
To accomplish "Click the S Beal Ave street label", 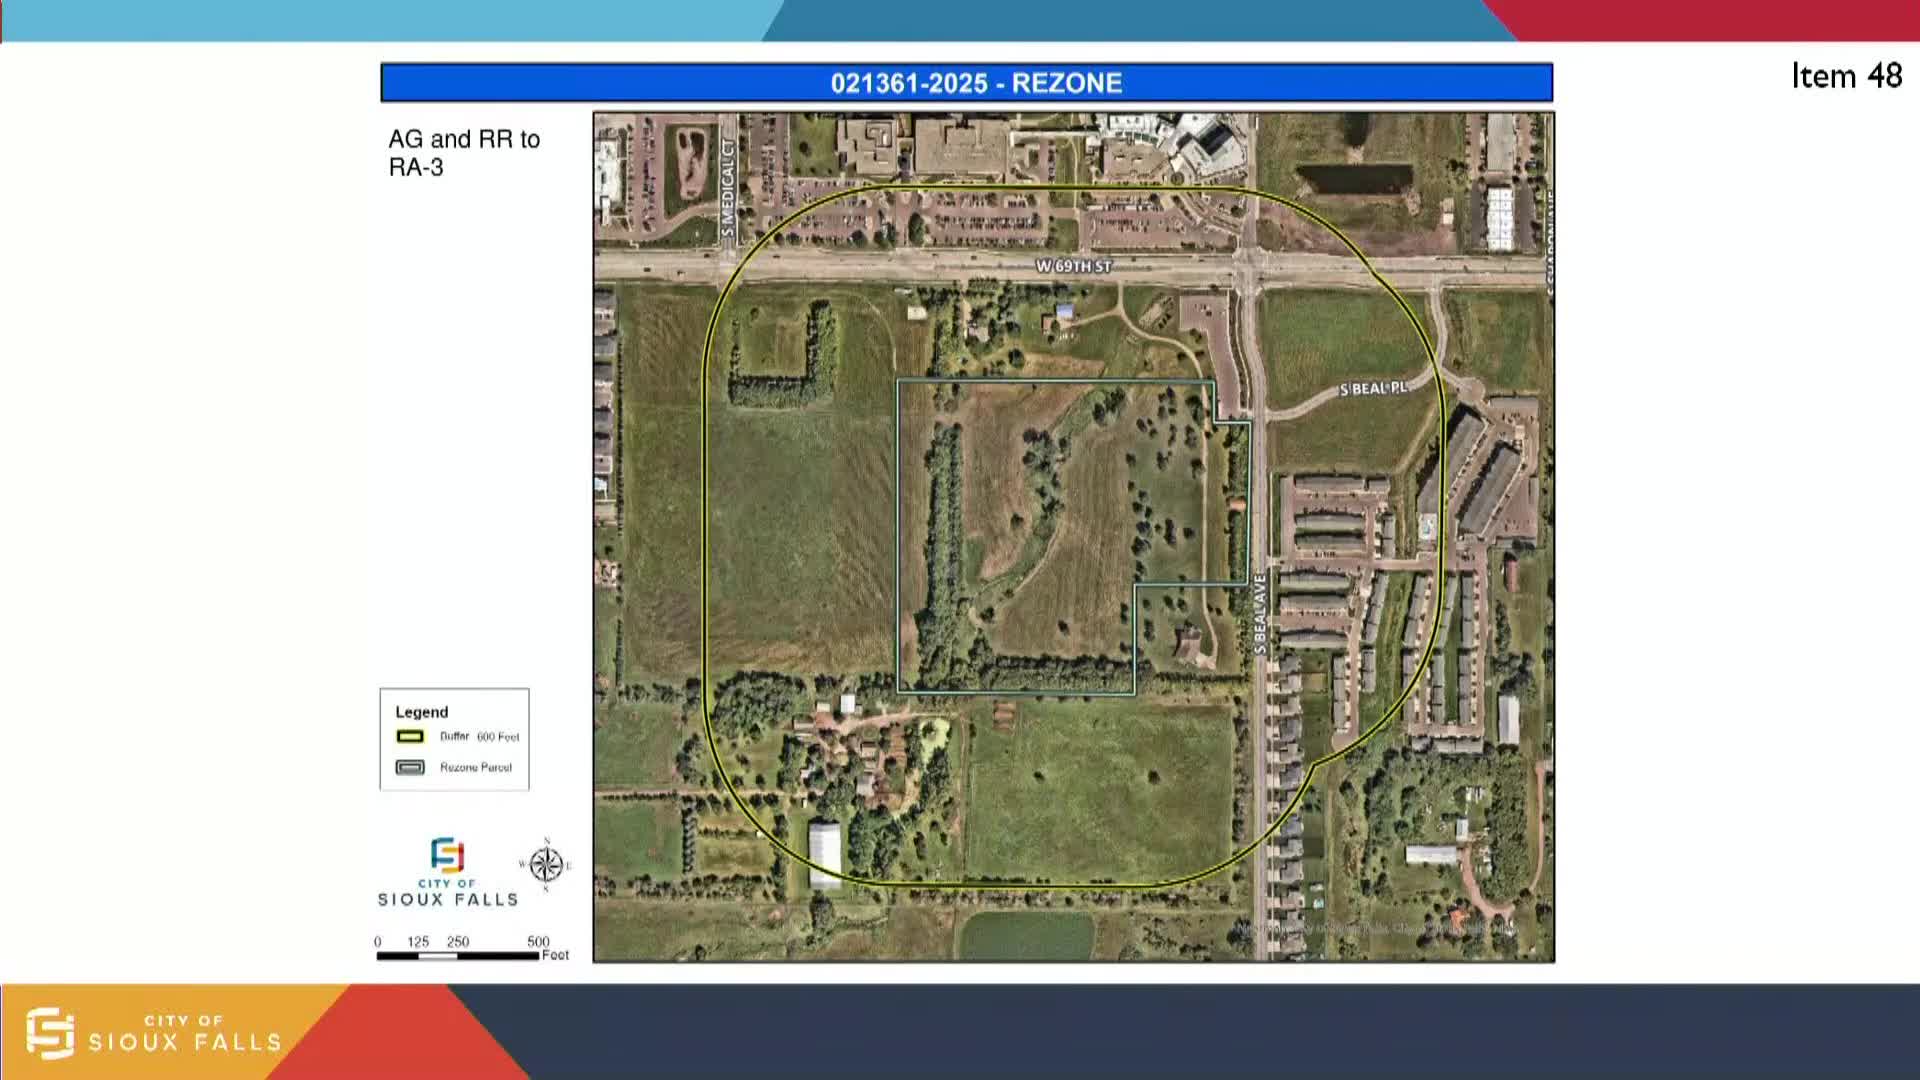I will coord(1260,614).
